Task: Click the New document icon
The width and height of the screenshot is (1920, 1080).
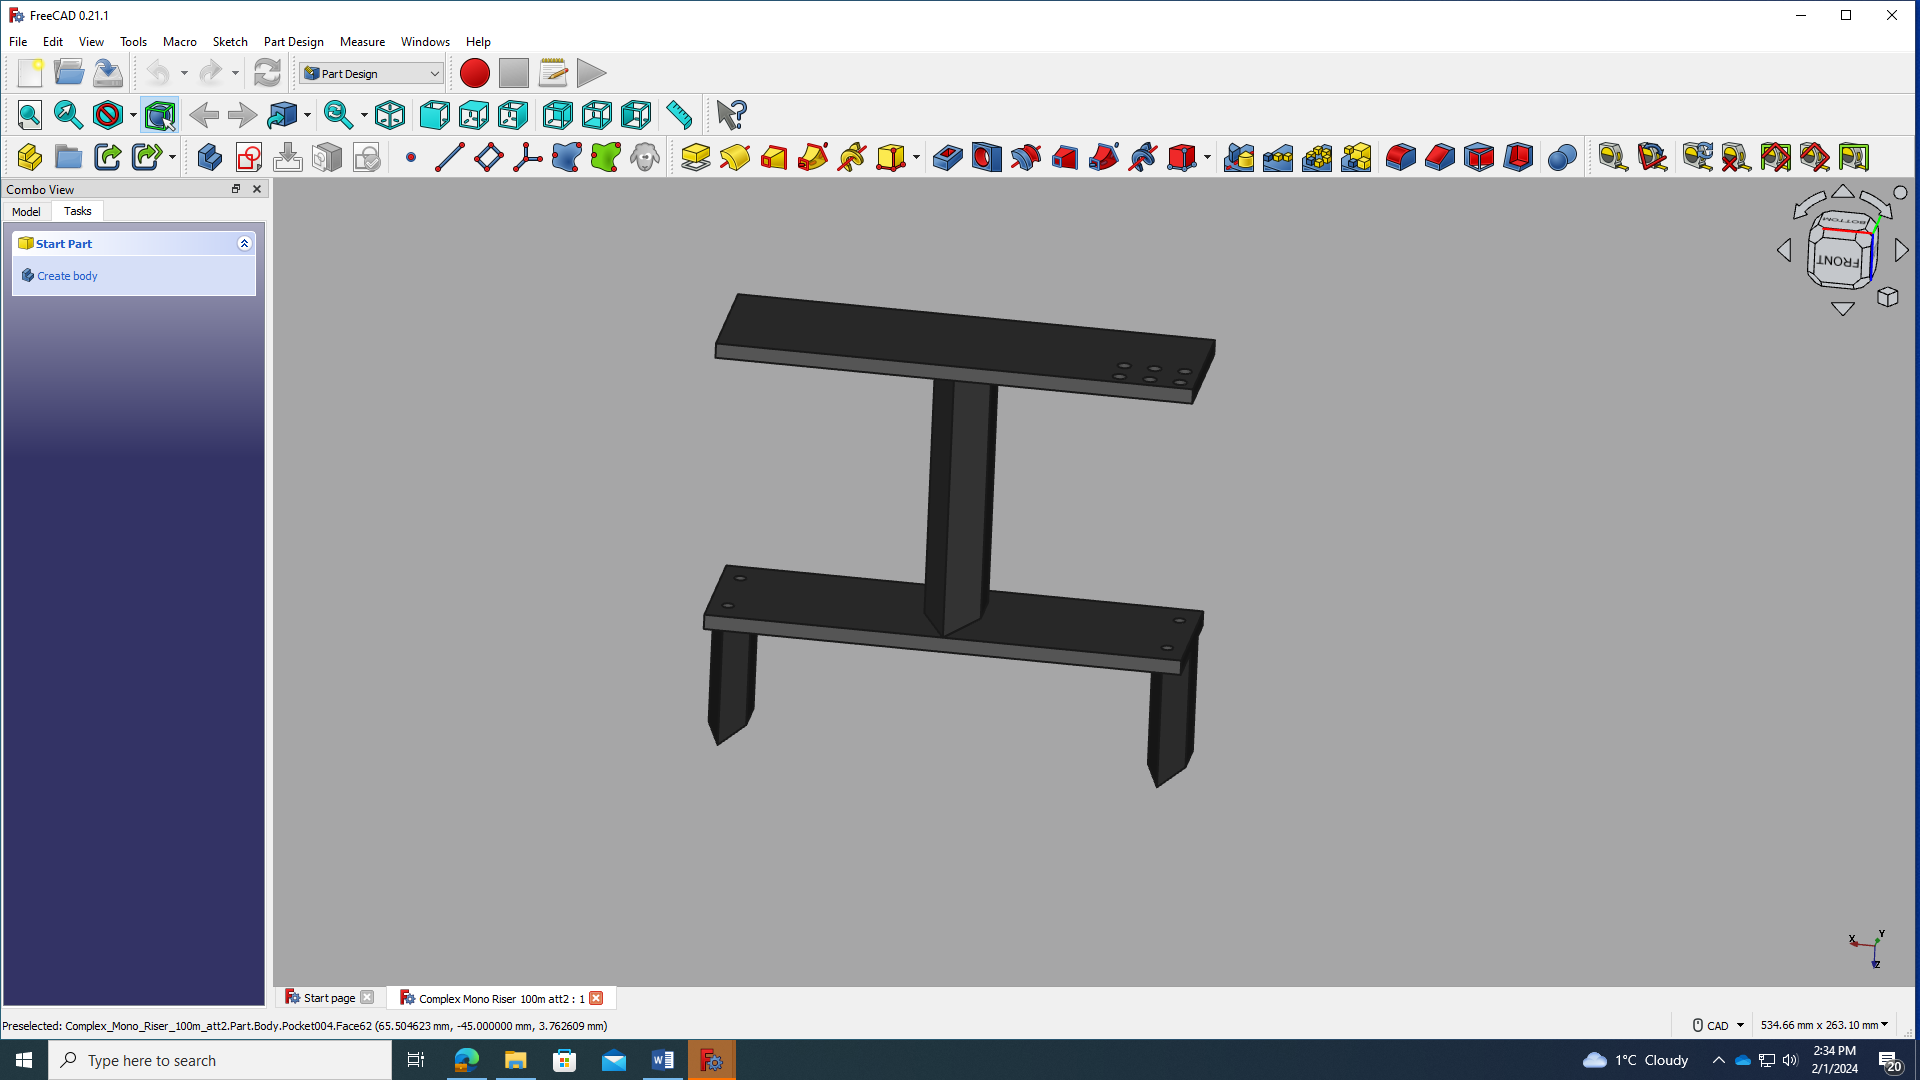Action: coord(30,73)
